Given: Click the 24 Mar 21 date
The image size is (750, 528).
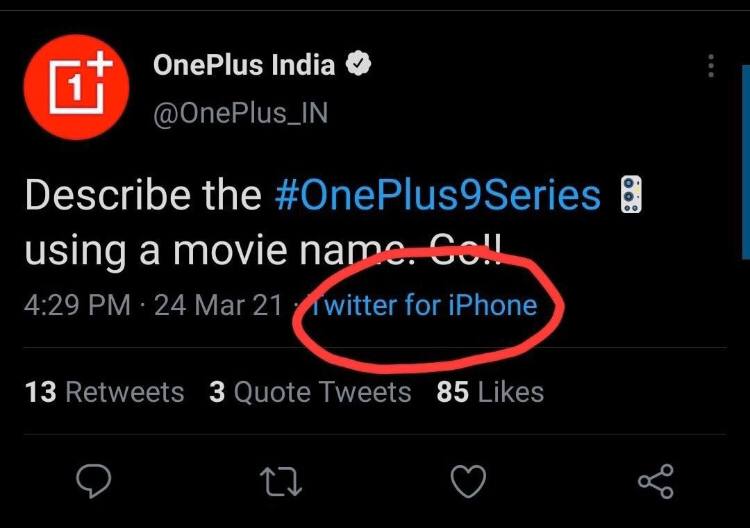Looking at the screenshot, I should coord(218,305).
